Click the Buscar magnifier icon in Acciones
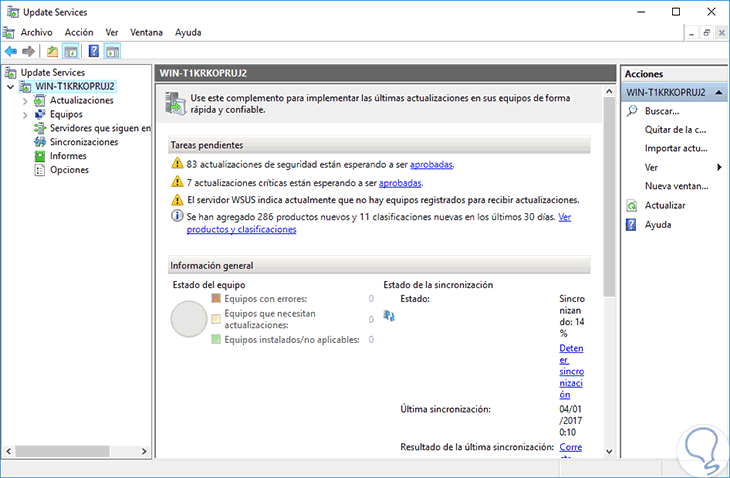 click(x=632, y=111)
